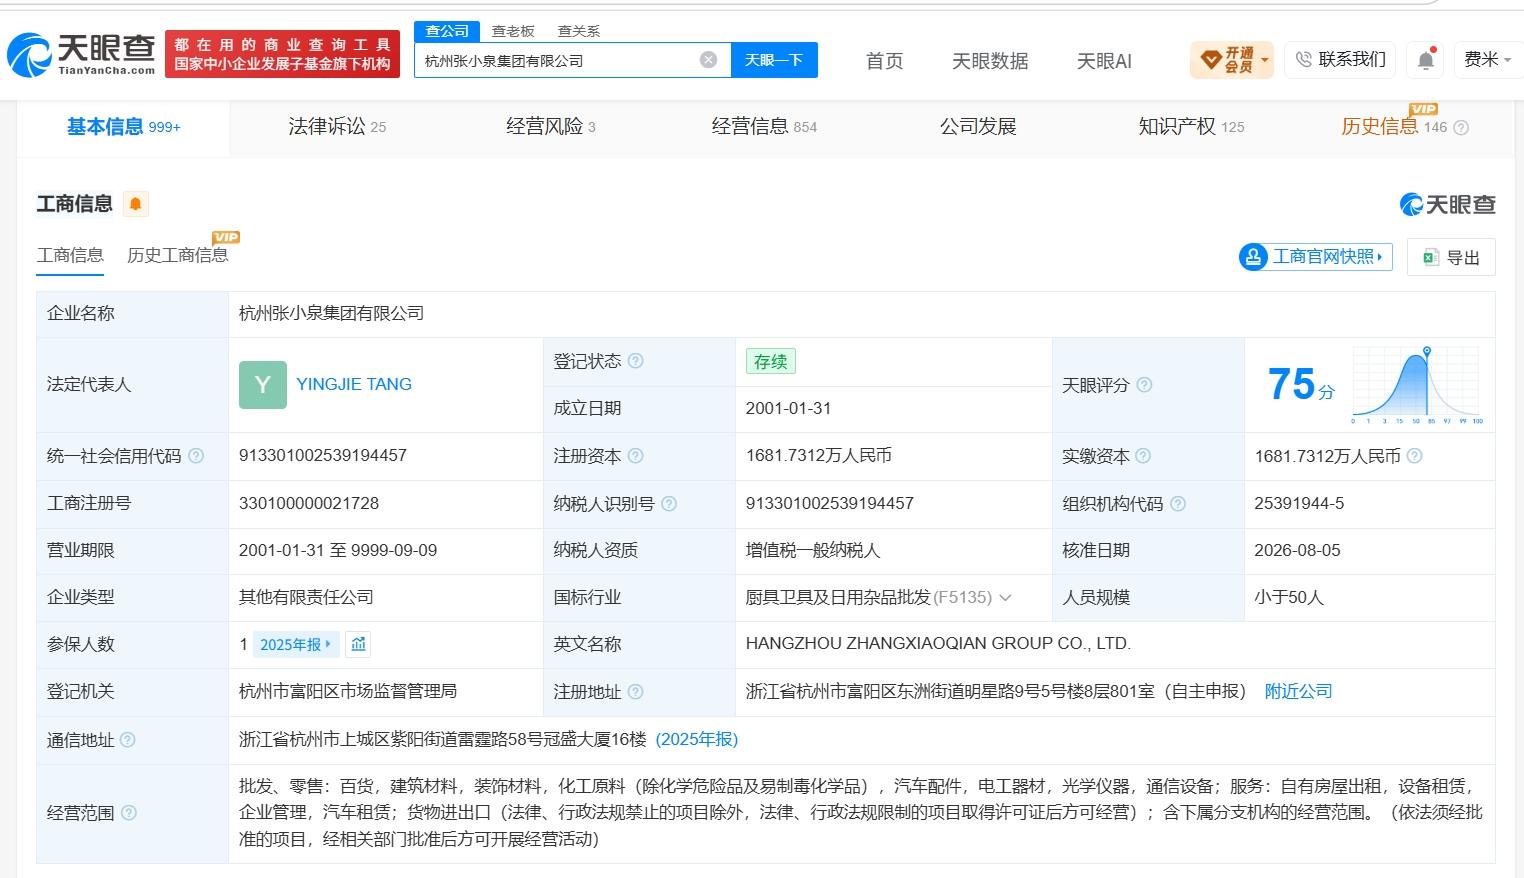The image size is (1524, 878).
Task: Click the Excel icon on 导出
Action: coord(1430,257)
